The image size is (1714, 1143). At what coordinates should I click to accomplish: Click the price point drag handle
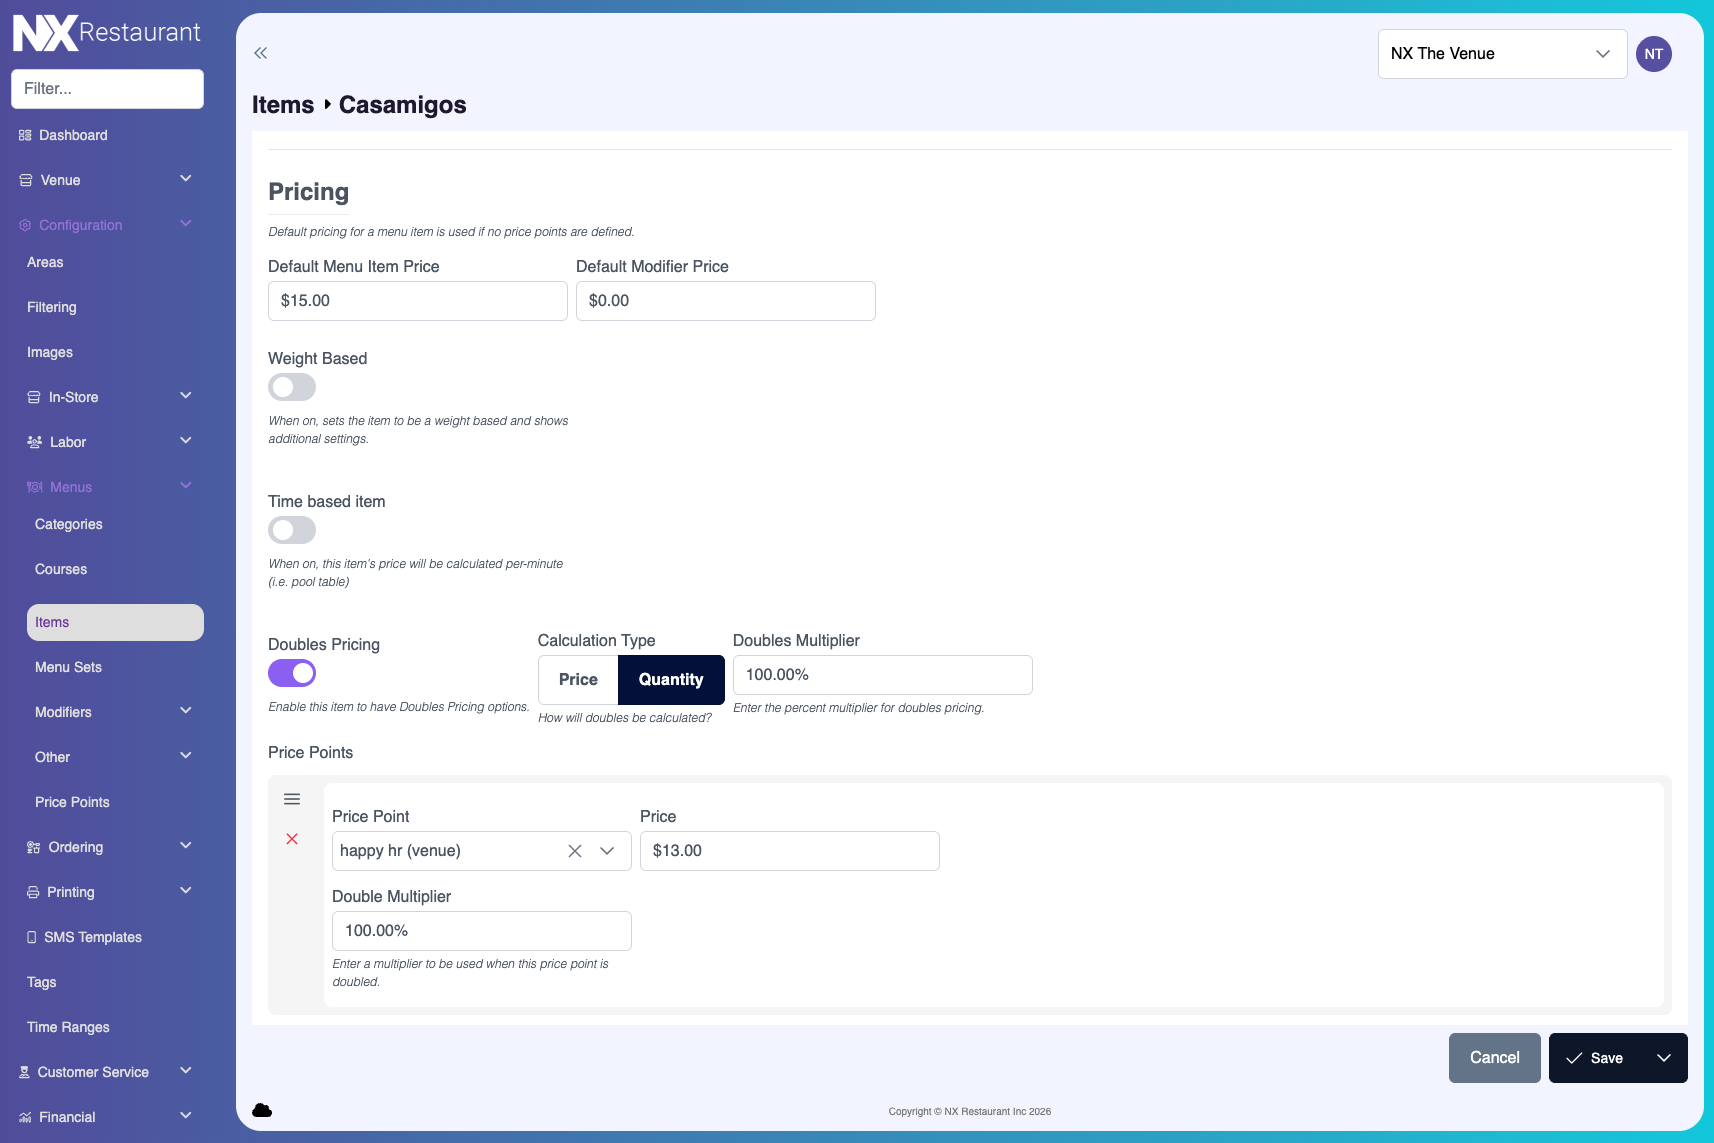(x=292, y=799)
